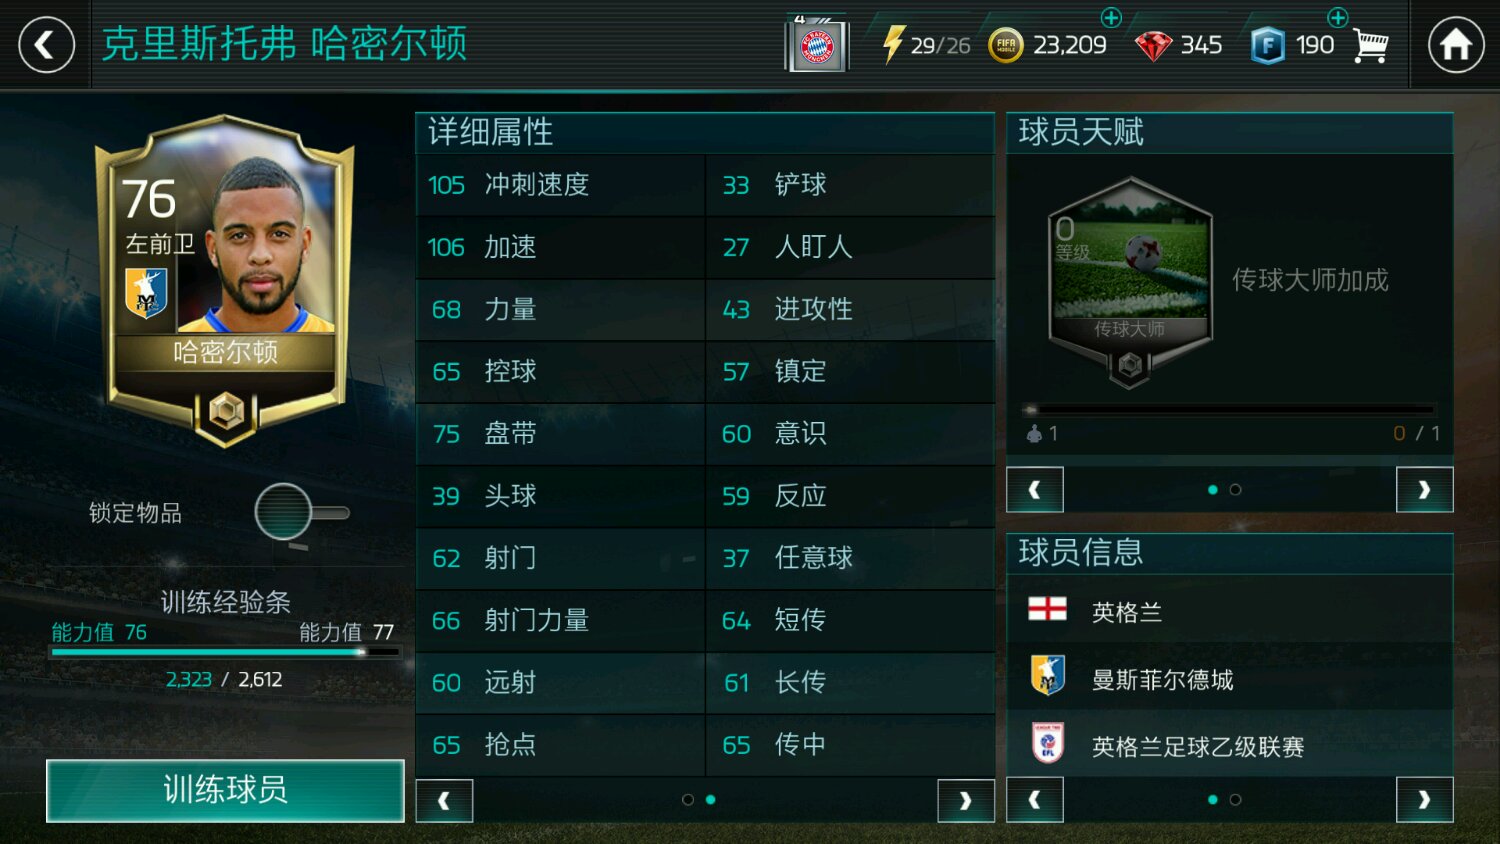The height and width of the screenshot is (844, 1500).
Task: Select the 英格兰足球乙级联赛 league row
Action: point(1229,746)
